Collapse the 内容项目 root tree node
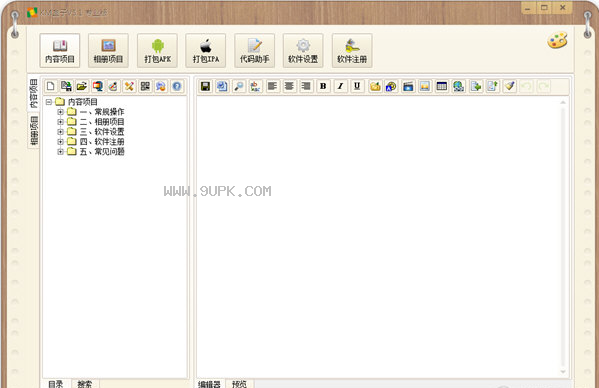Viewport: 599px width, 388px height. [49, 102]
